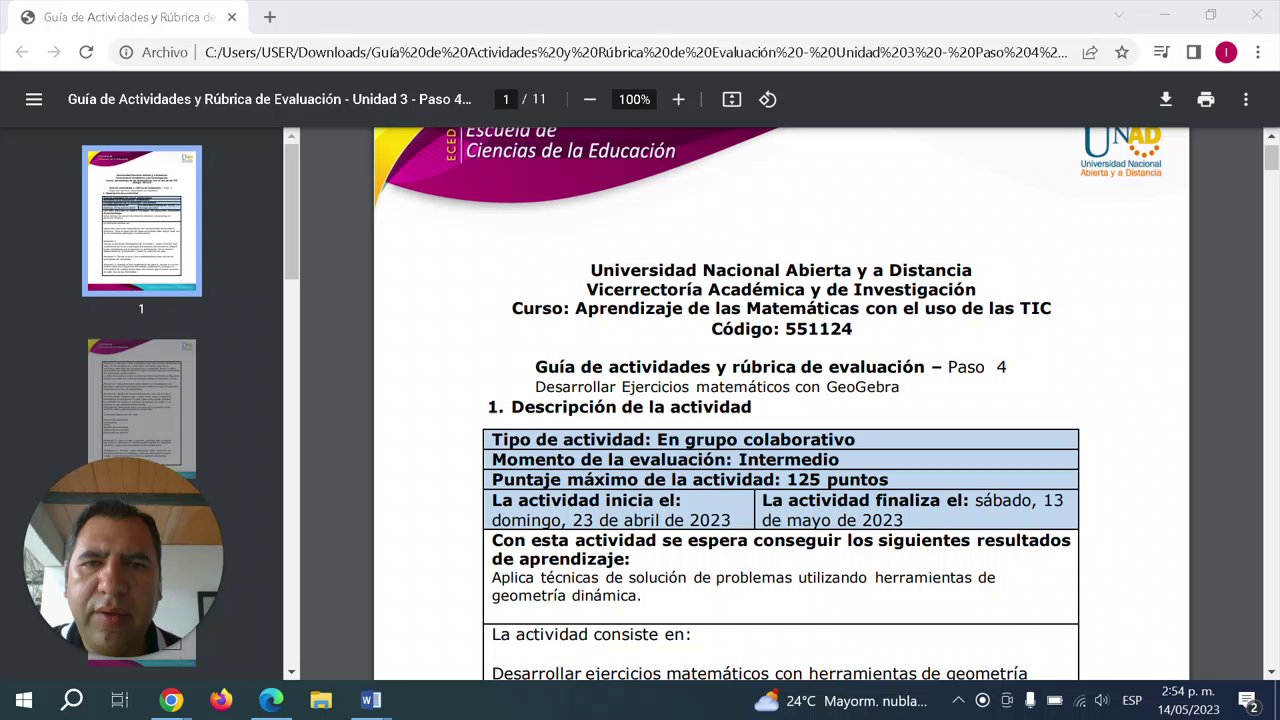Click 'Tipo de actividad: En grupo colaborativo' row
The height and width of the screenshot is (720, 1280).
coord(781,440)
